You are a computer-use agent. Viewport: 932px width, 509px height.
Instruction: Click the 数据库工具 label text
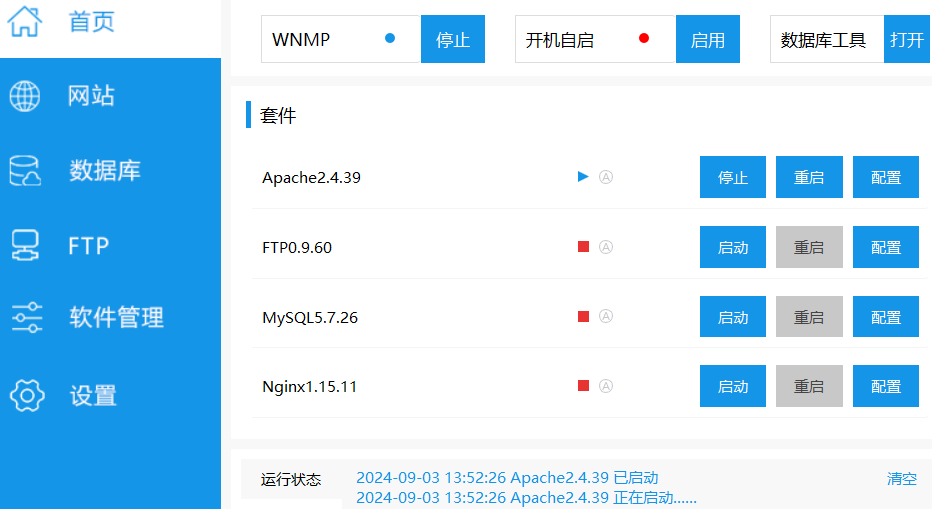823,40
